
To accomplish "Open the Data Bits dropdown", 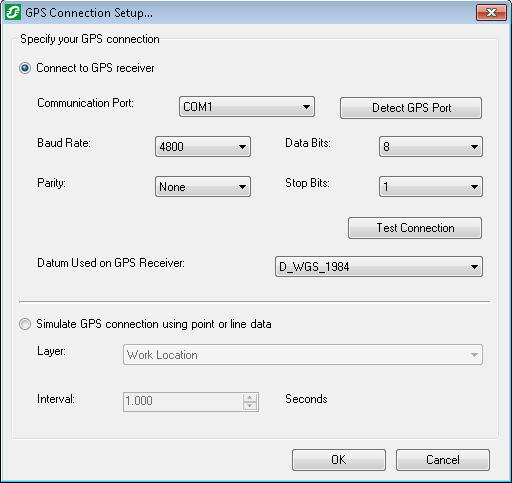I will click(431, 146).
